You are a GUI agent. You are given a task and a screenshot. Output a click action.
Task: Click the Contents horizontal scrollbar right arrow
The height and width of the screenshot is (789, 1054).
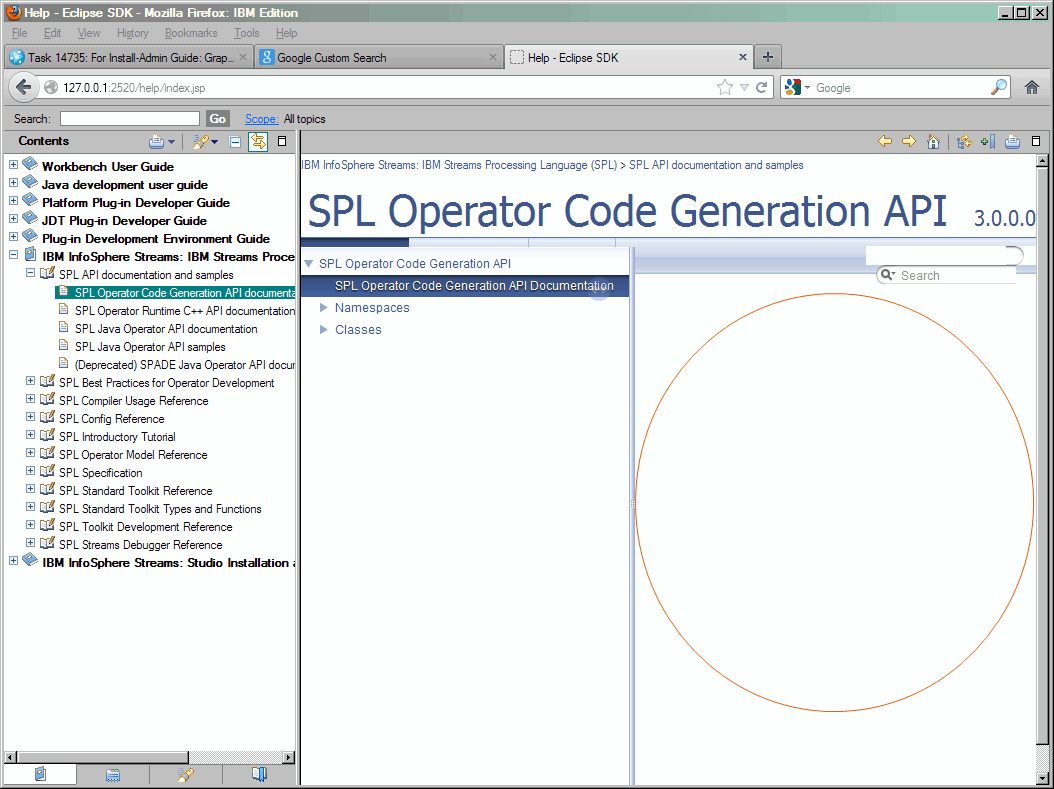coord(289,757)
